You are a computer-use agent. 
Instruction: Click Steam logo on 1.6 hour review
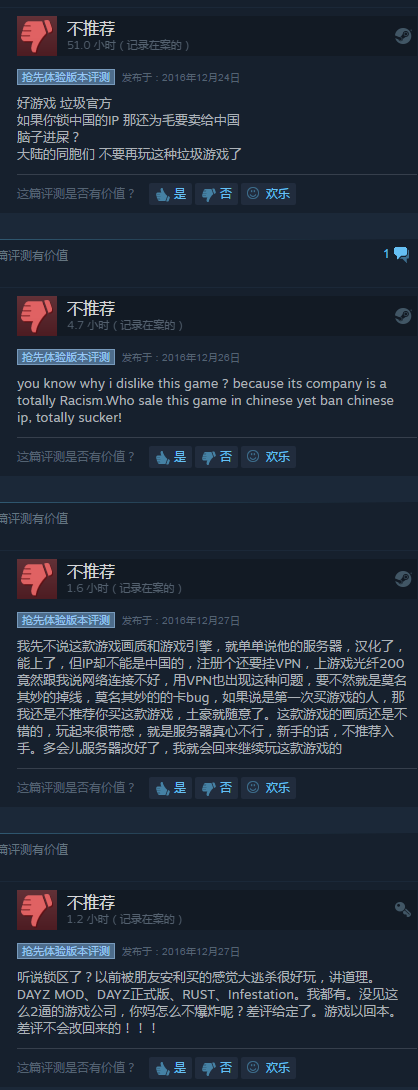(403, 578)
